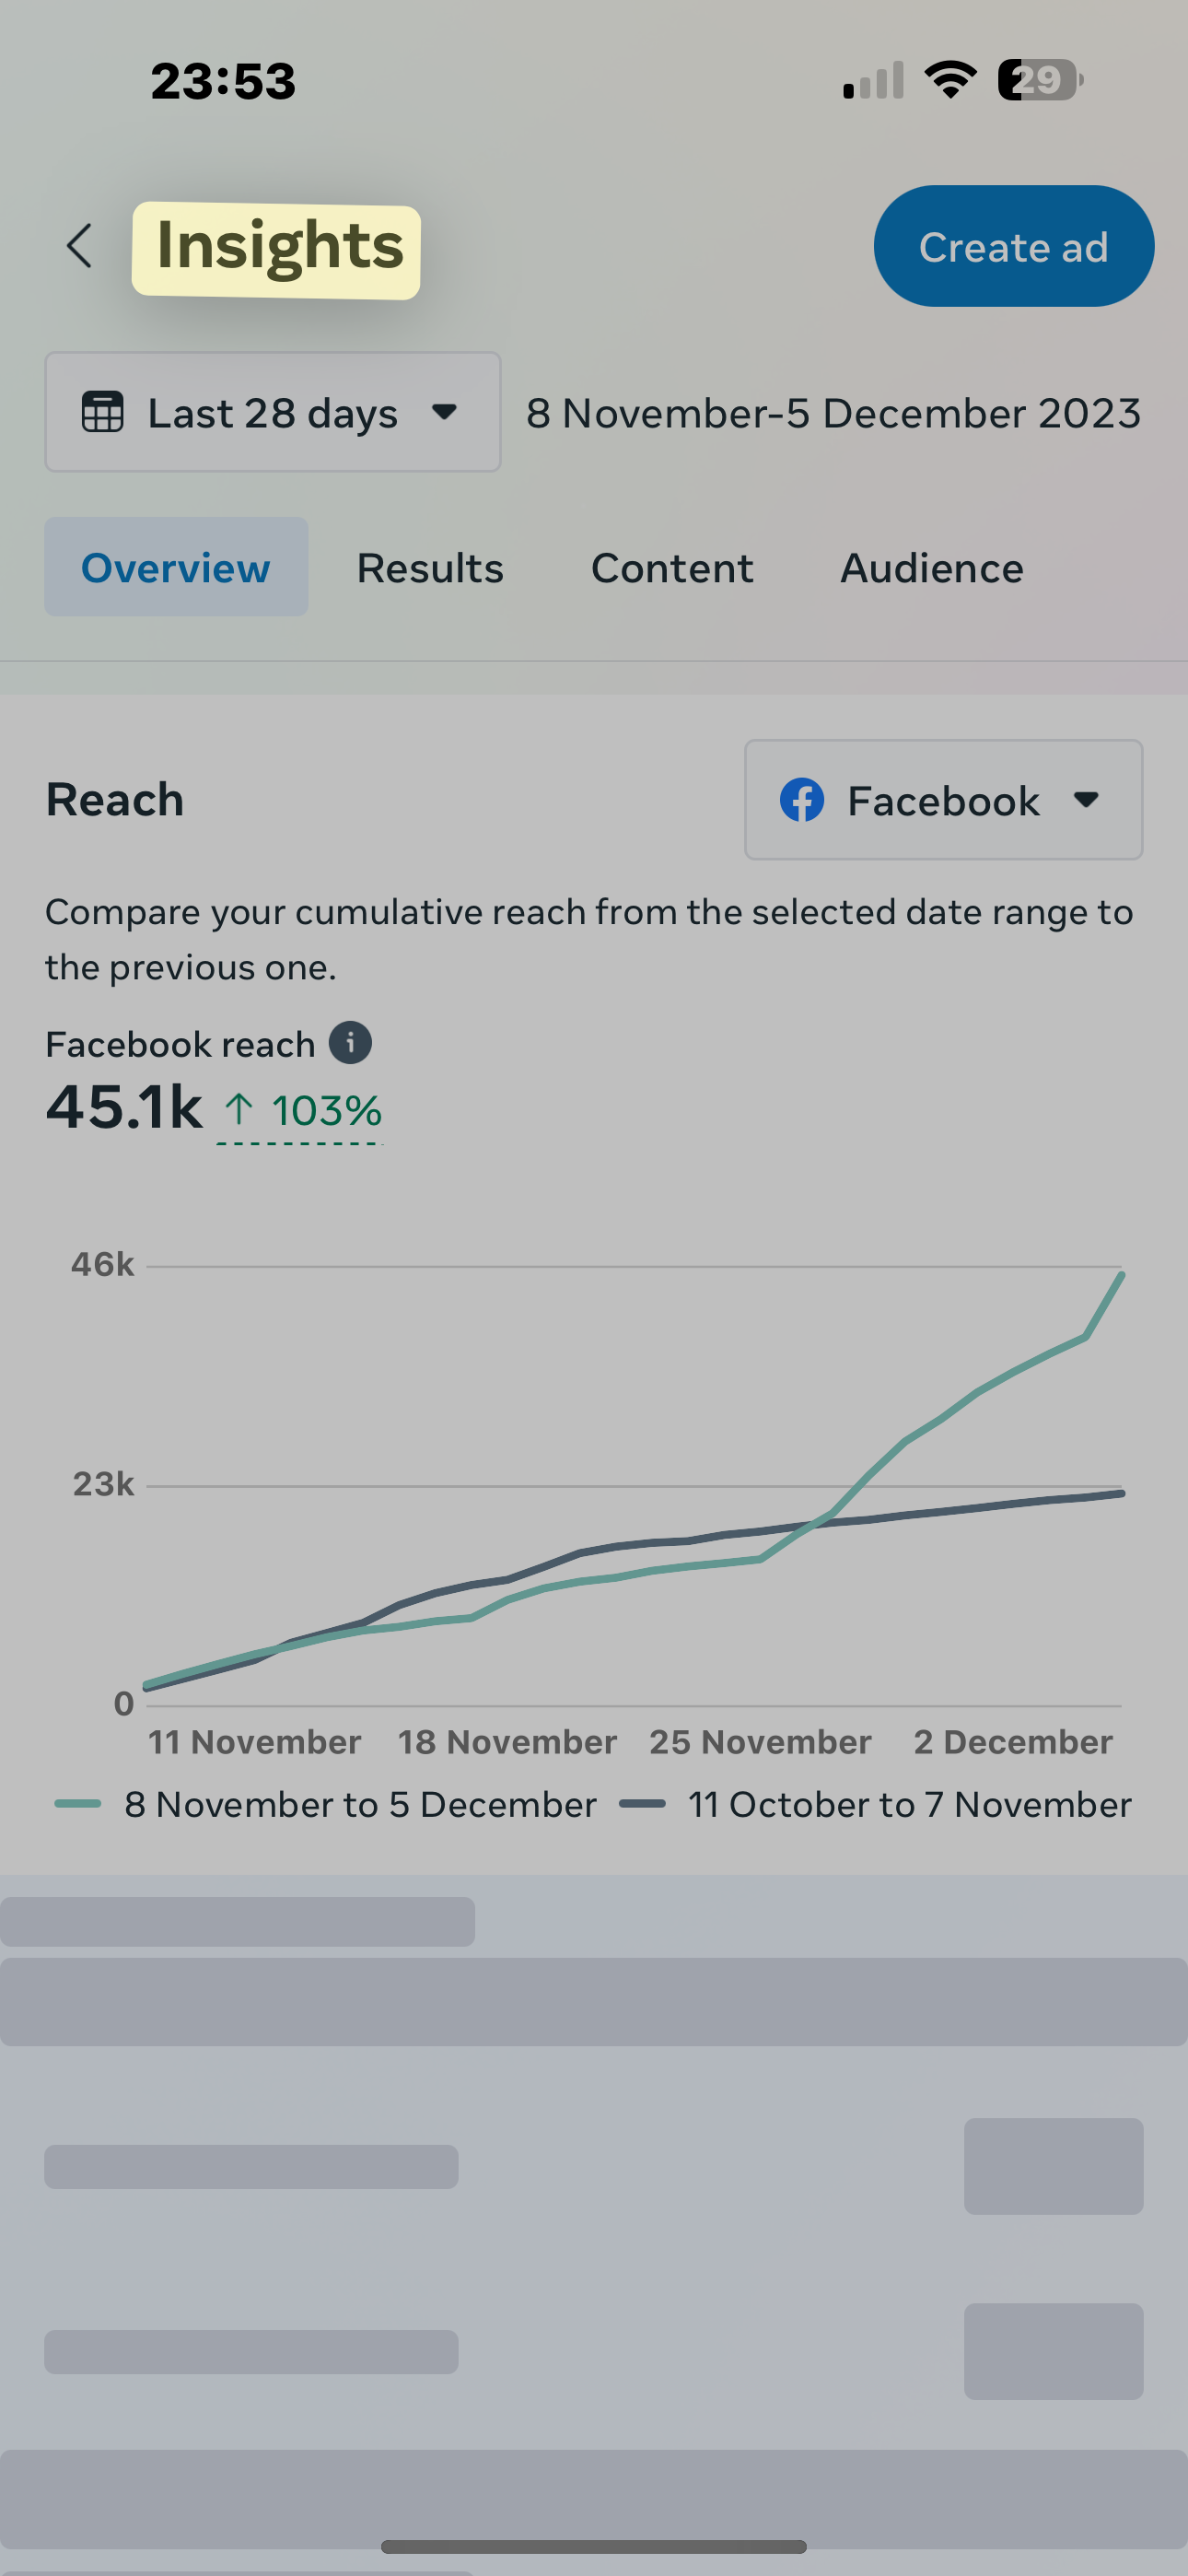
Task: Switch to the Results tab
Action: [x=430, y=567]
